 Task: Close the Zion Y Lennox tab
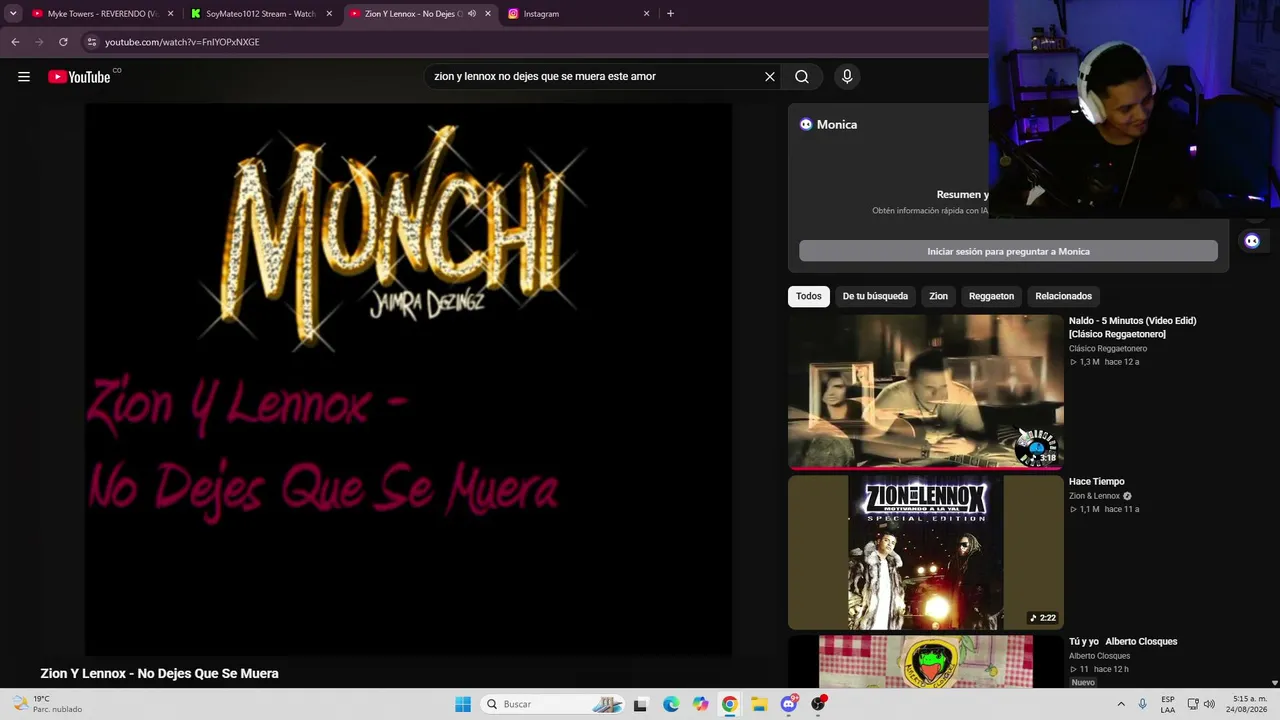click(x=488, y=14)
